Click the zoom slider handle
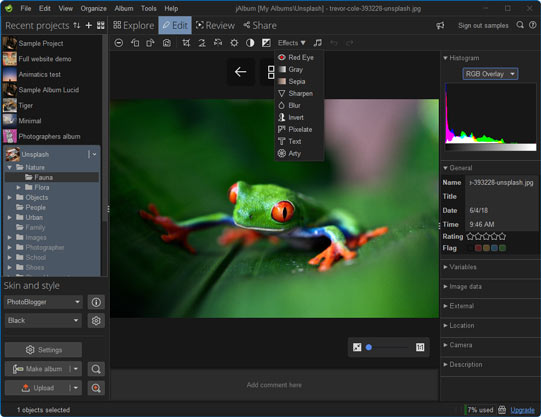The width and height of the screenshot is (541, 417). tap(368, 347)
